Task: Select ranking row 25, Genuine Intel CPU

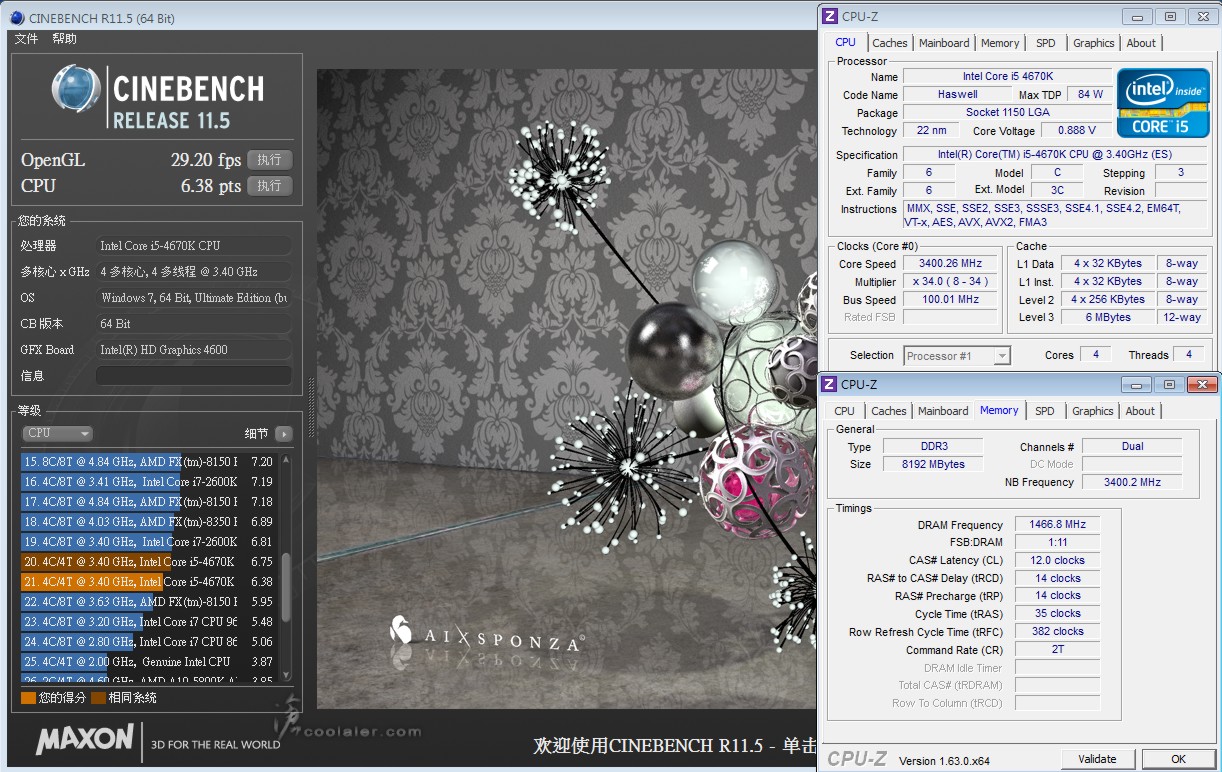Action: [149, 662]
